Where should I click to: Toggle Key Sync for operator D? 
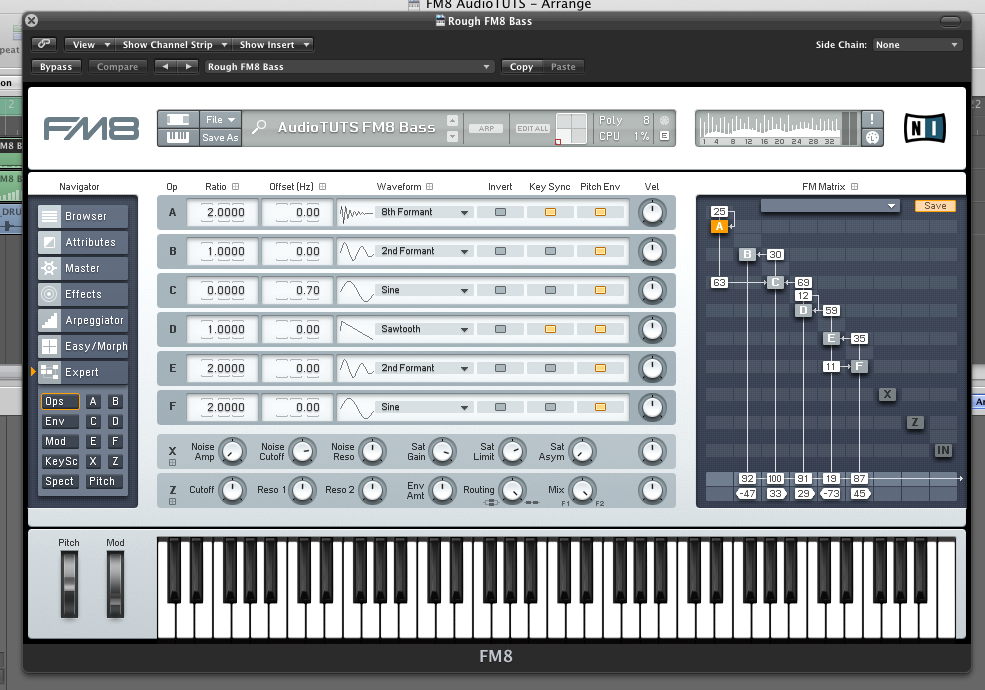pyautogui.click(x=550, y=329)
